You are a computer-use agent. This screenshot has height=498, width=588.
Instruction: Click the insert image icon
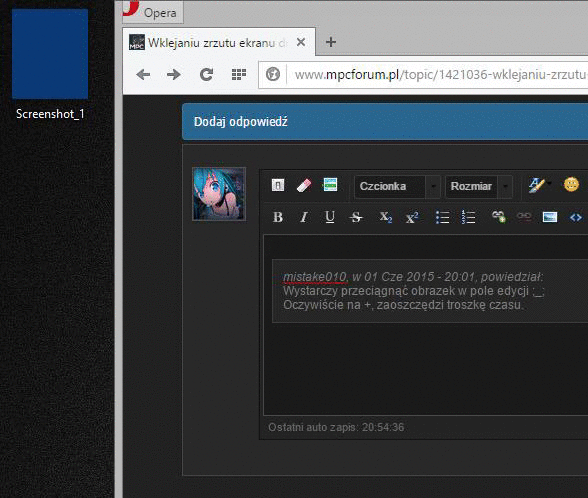[x=550, y=217]
